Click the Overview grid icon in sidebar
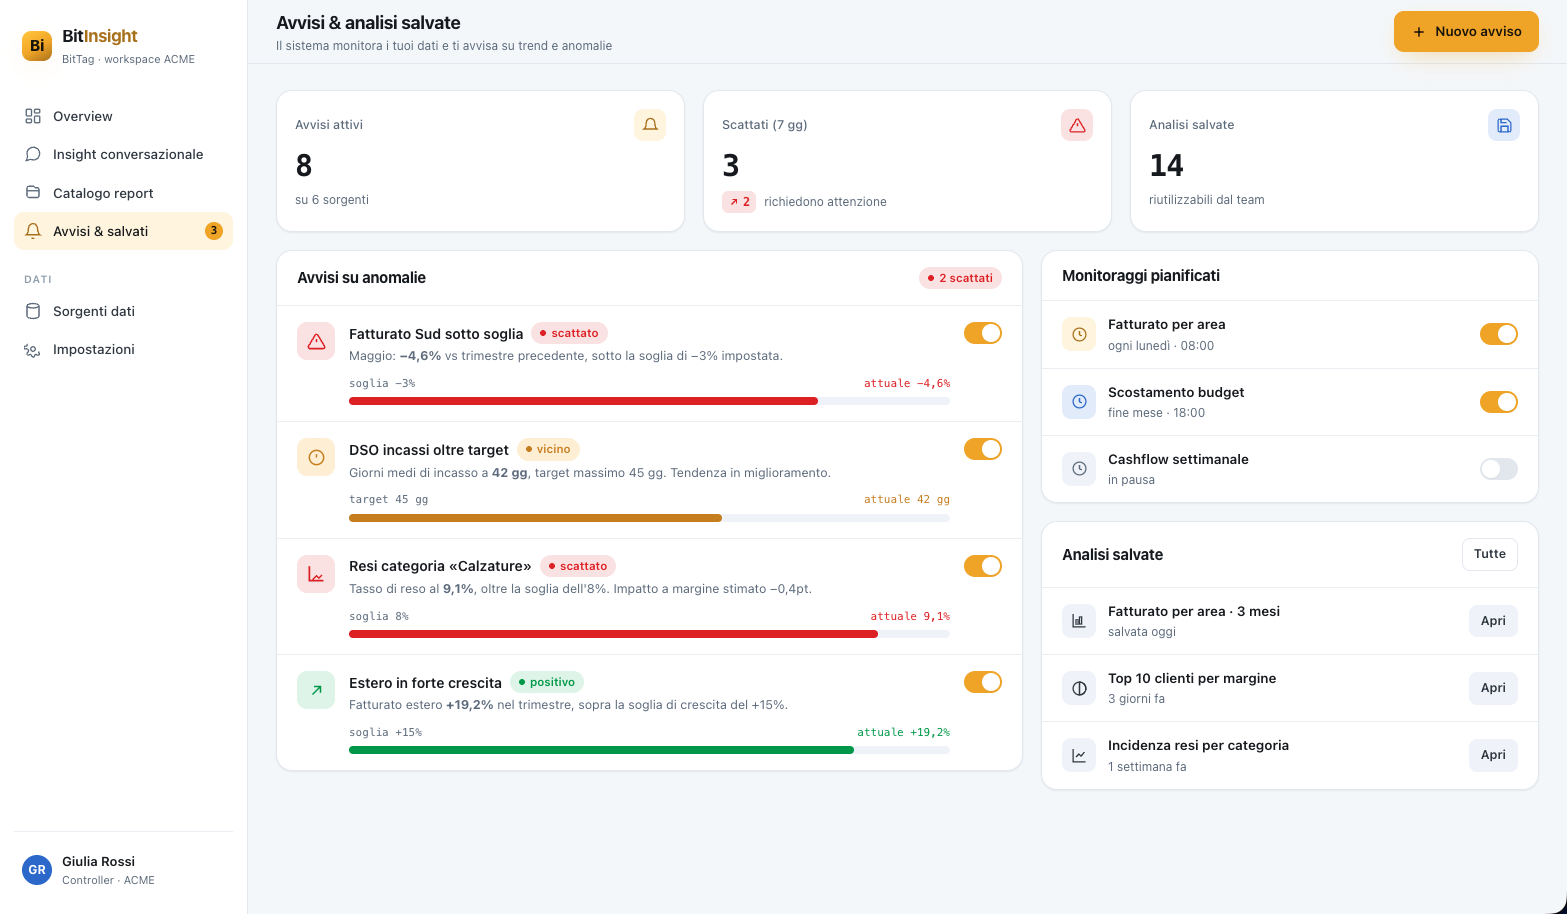1567x914 pixels. pos(33,116)
